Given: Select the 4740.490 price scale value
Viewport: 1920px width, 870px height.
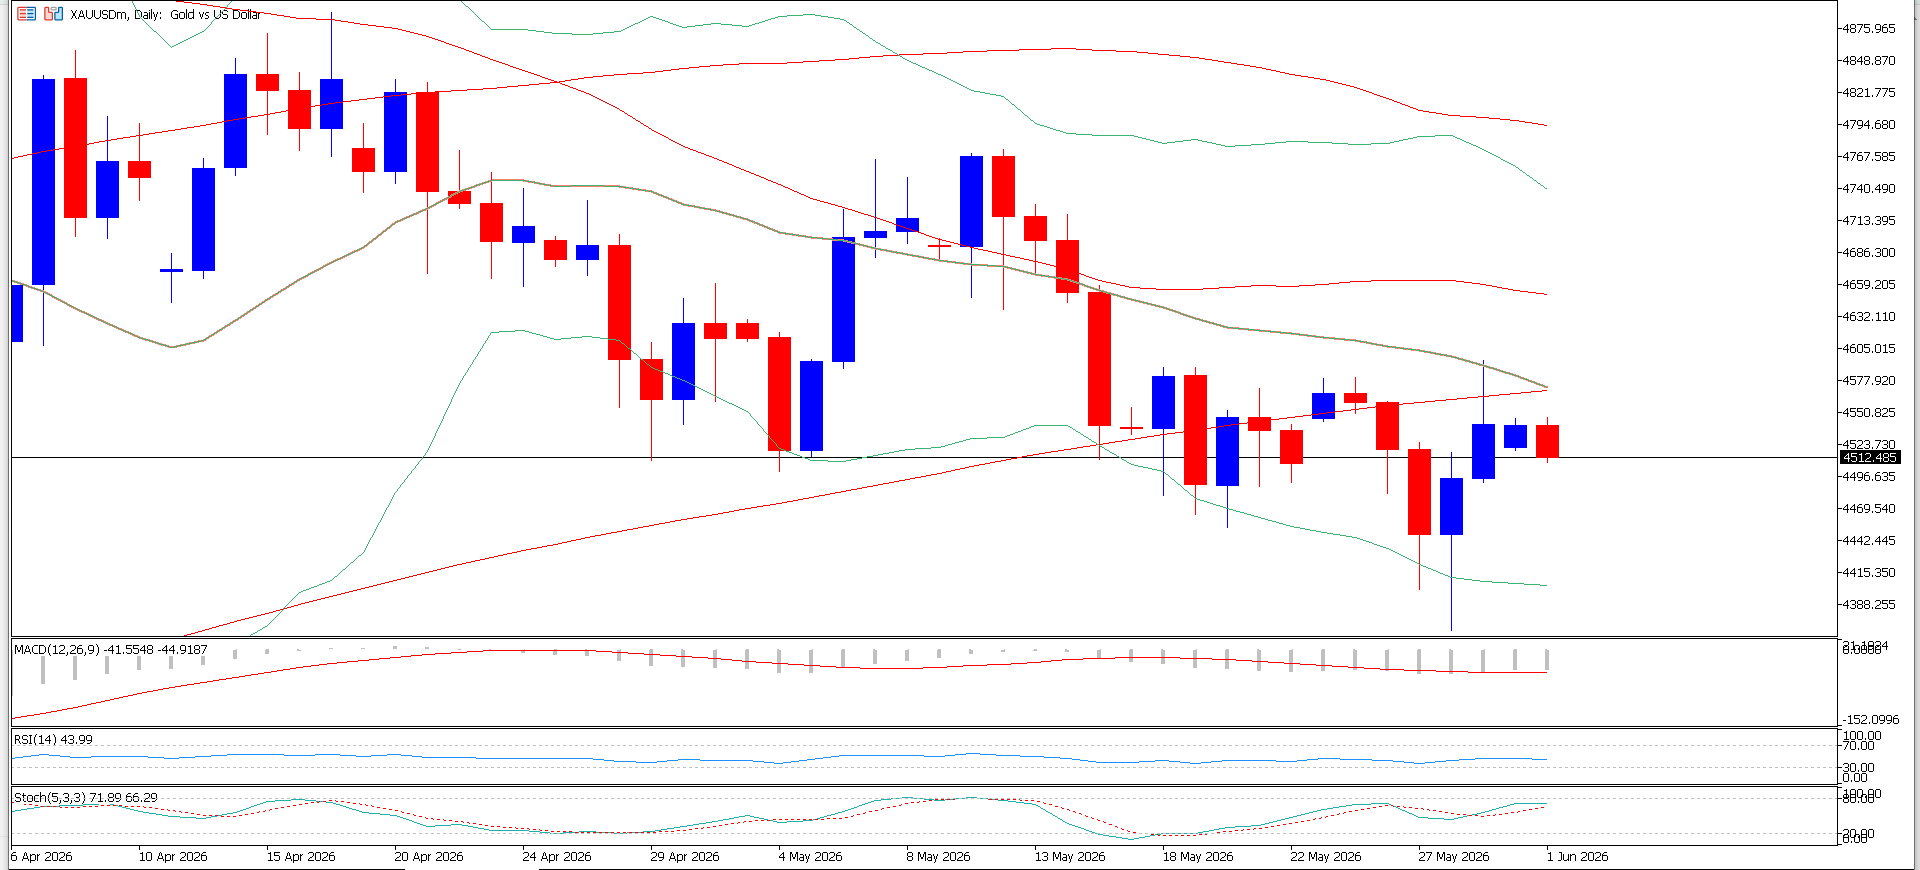Looking at the screenshot, I should tap(1869, 189).
